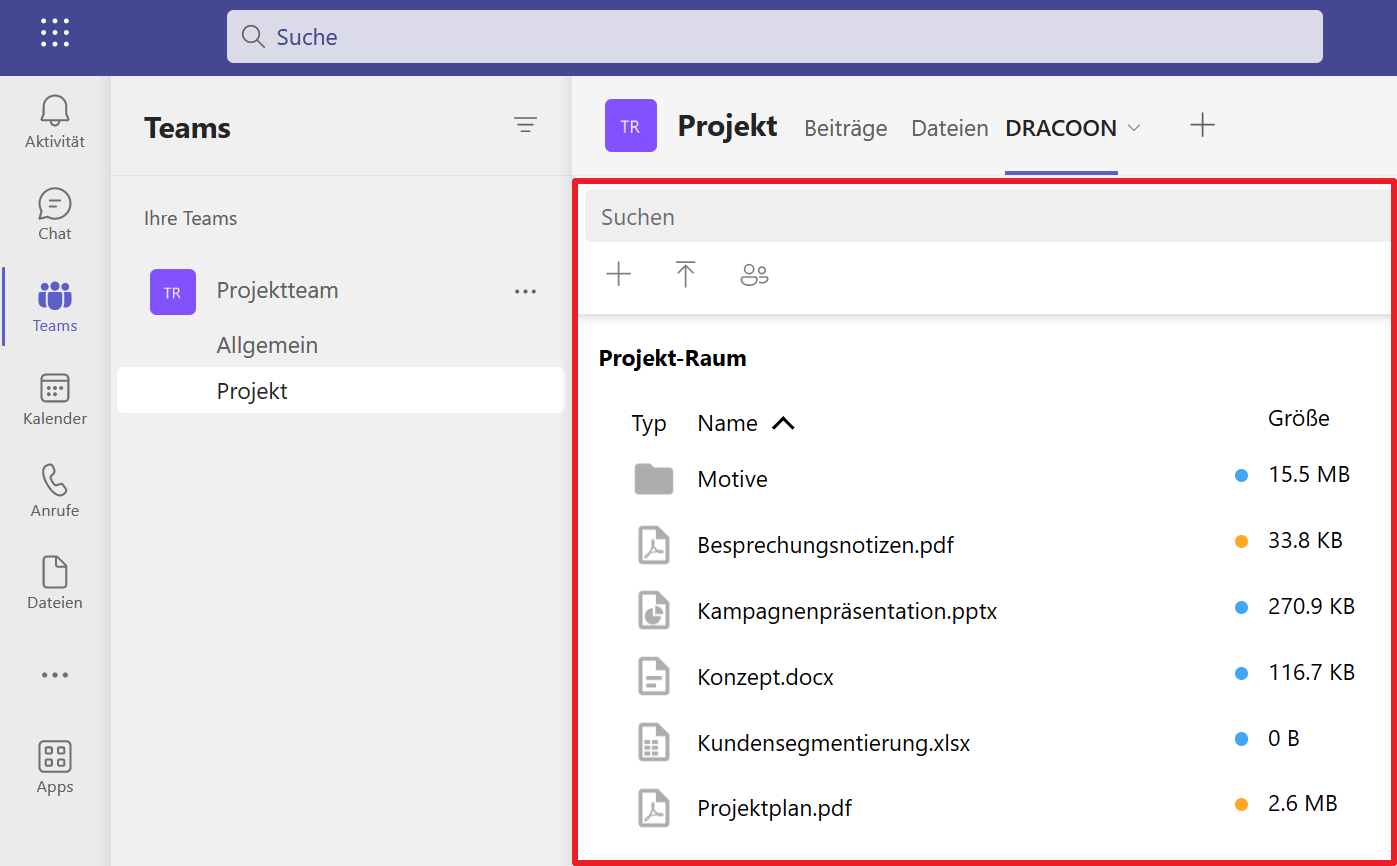Expand more apps ellipsis in sidebar
1397x866 pixels.
(55, 675)
